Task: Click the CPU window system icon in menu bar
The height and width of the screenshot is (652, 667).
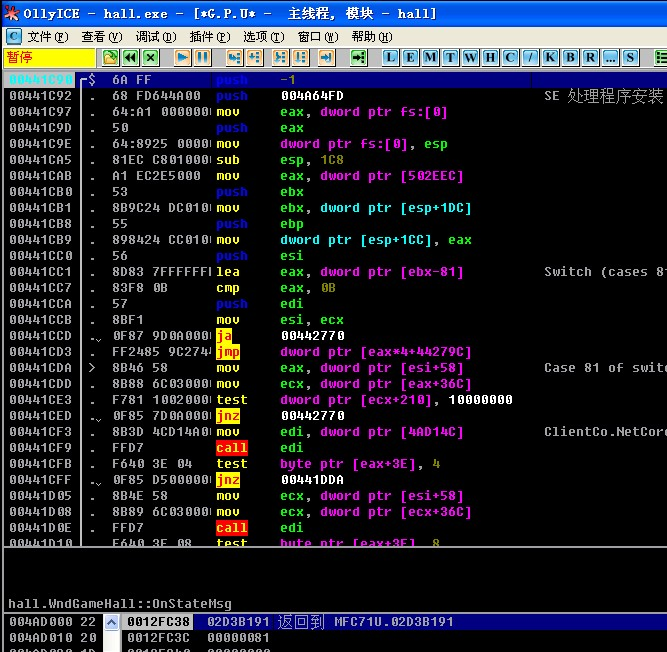Action: (x=14, y=37)
